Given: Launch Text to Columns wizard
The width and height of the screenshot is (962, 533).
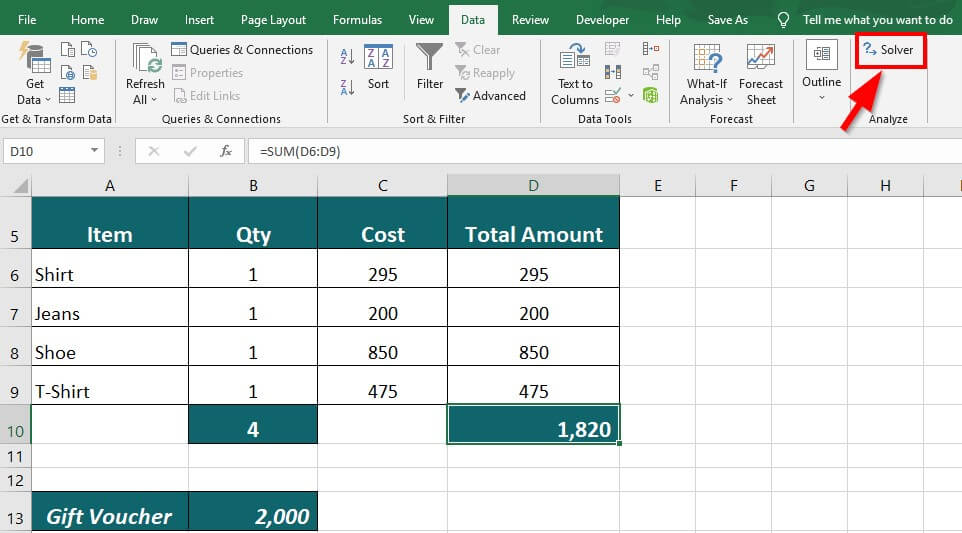Looking at the screenshot, I should click(575, 74).
